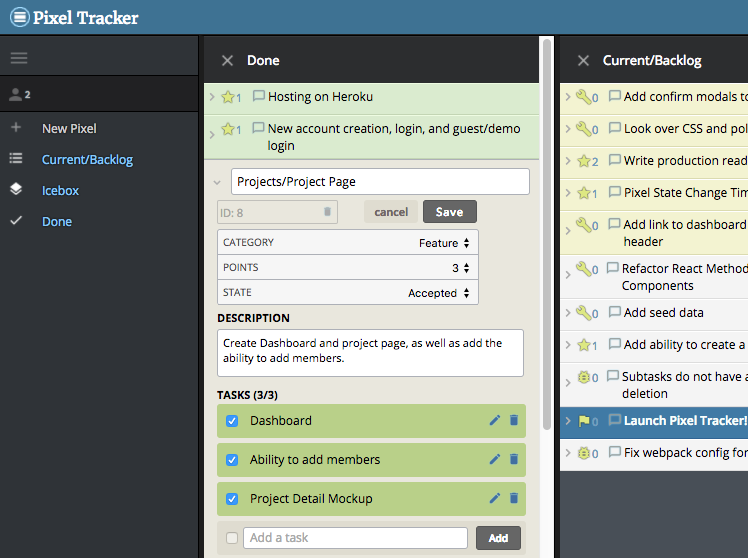Click the pixel title field Projects/Project Page
The width and height of the screenshot is (748, 558).
(380, 182)
